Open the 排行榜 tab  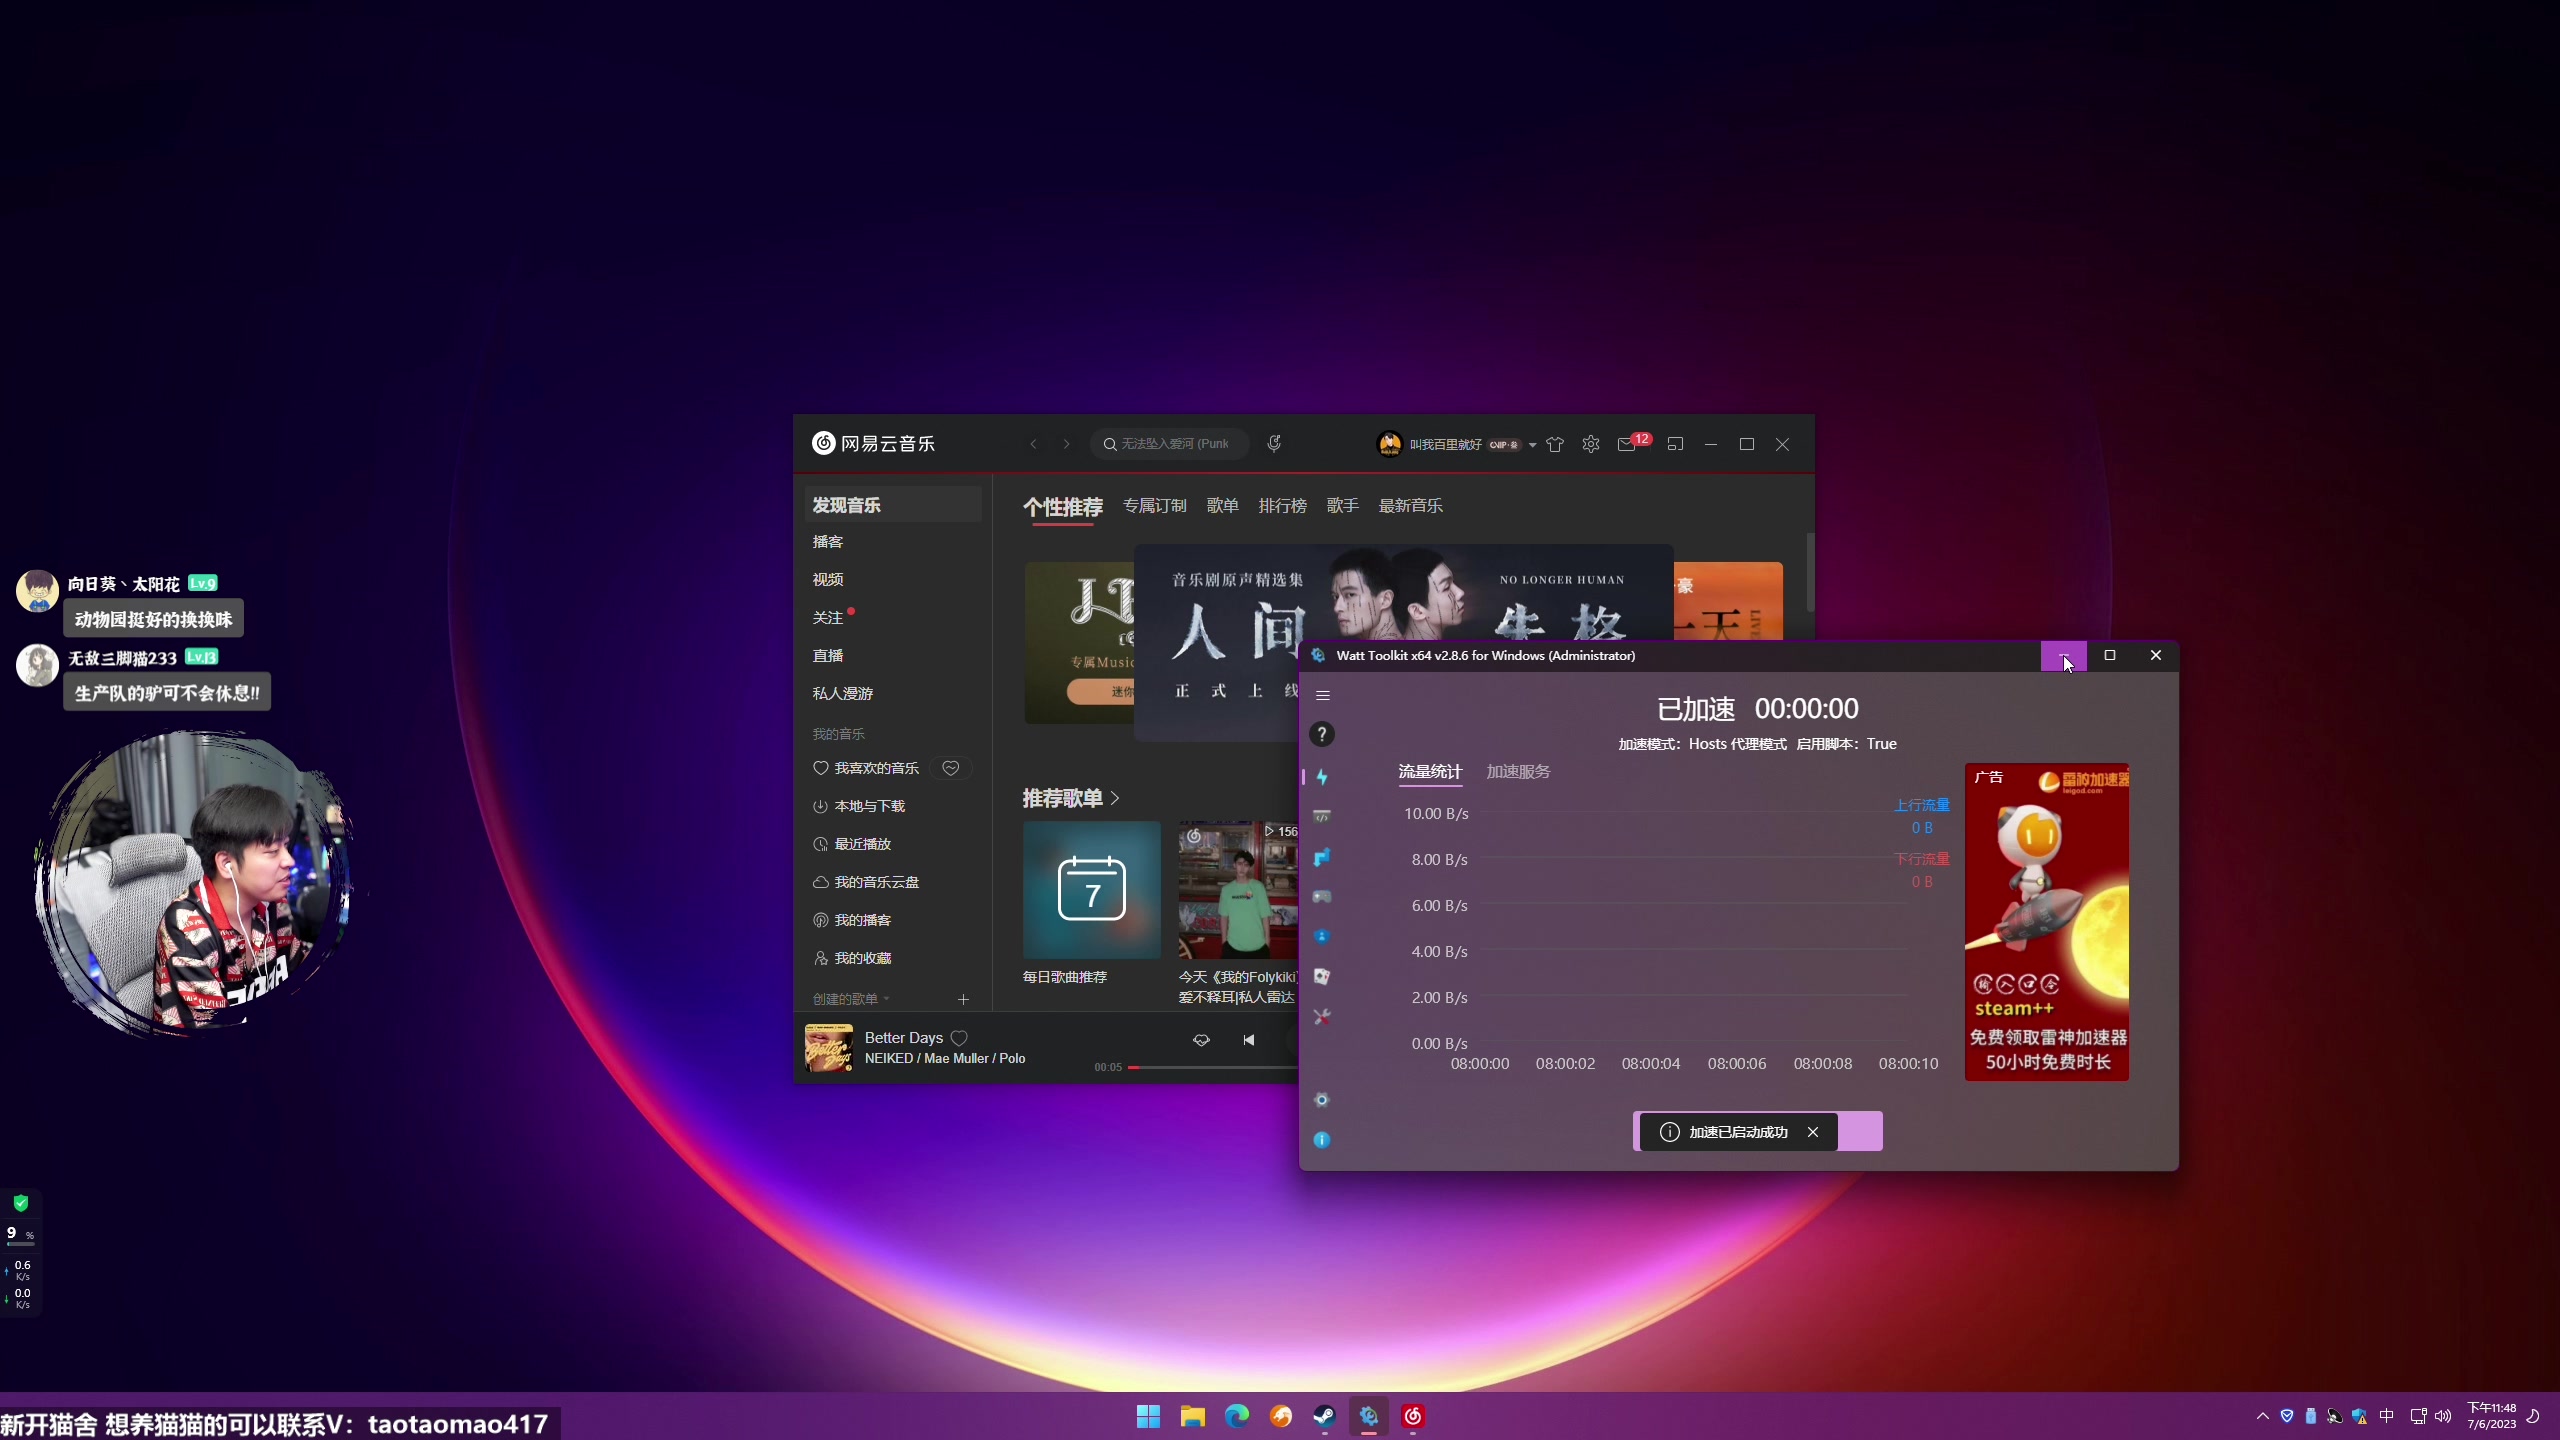click(x=1283, y=506)
